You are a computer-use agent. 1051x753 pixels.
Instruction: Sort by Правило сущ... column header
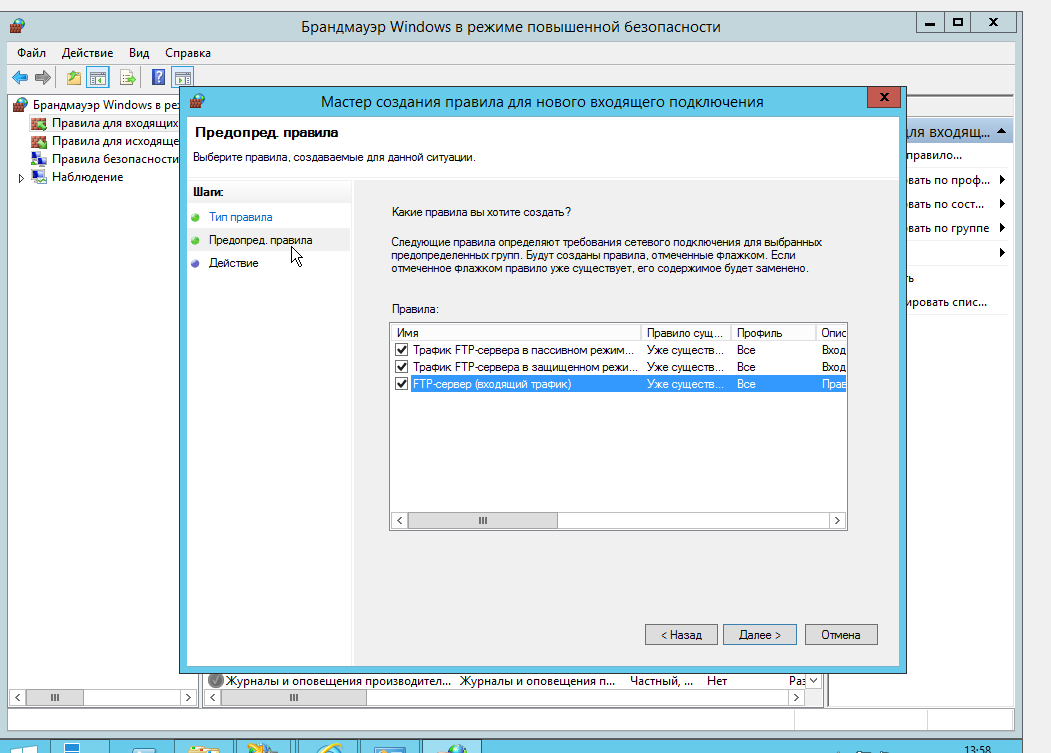(685, 333)
